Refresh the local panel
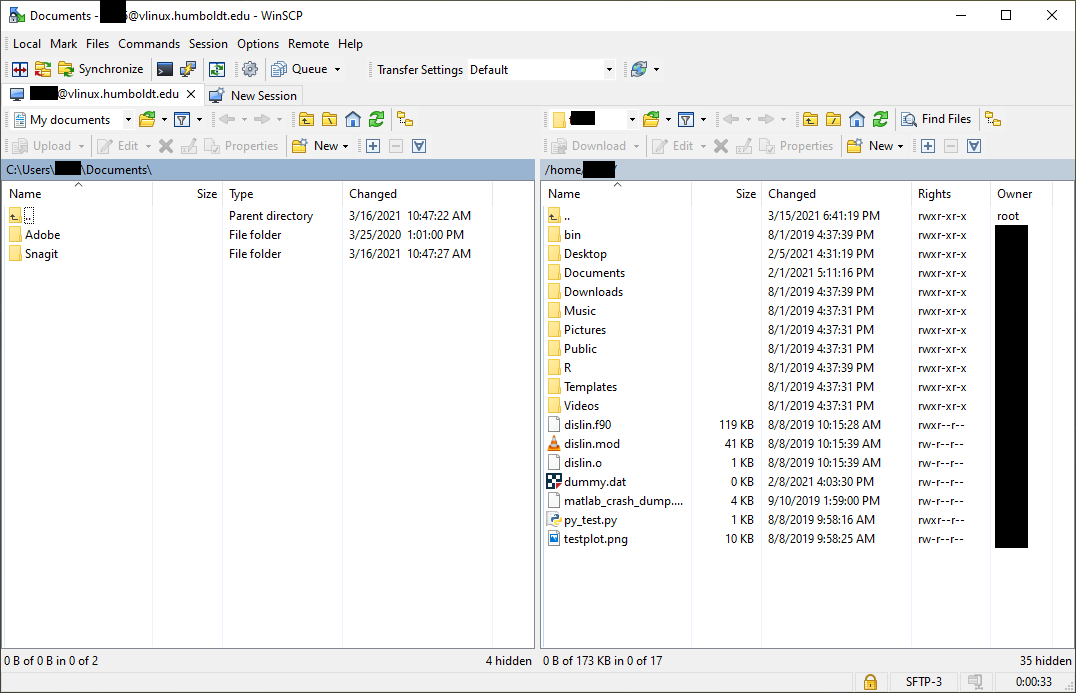Viewport: 1076px width, 693px height. click(x=376, y=119)
